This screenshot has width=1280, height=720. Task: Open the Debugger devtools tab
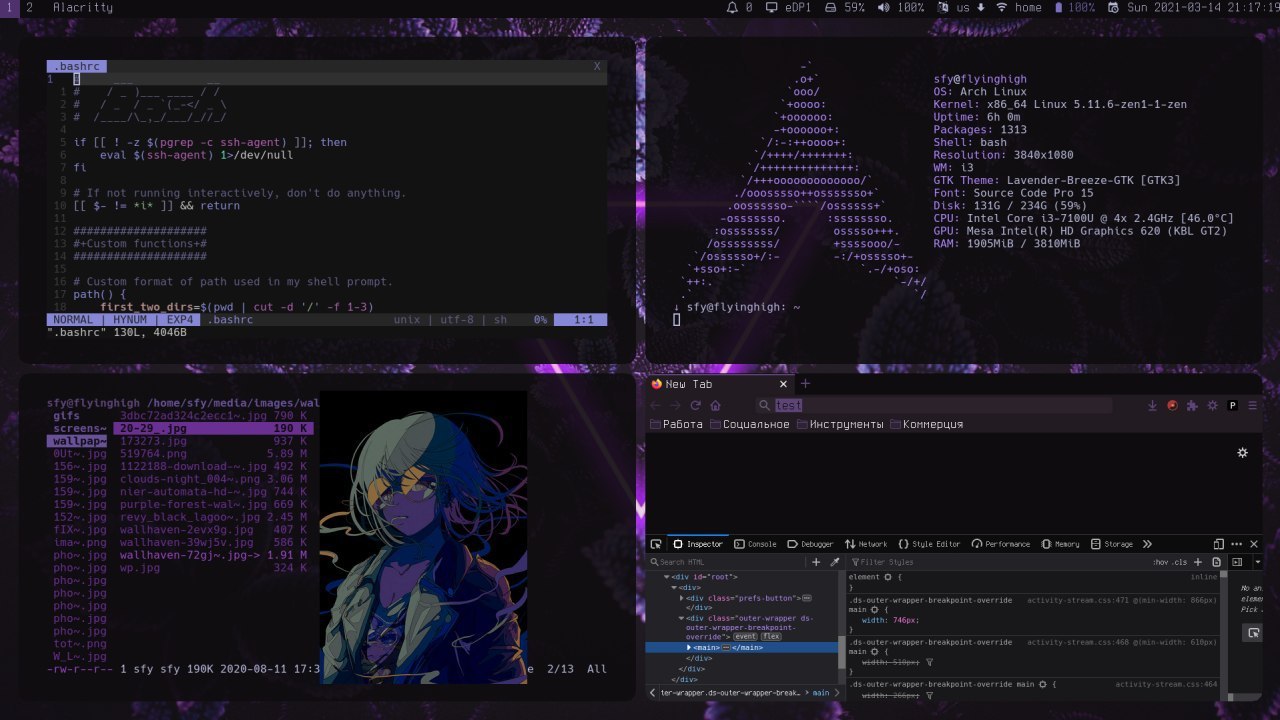coord(809,544)
